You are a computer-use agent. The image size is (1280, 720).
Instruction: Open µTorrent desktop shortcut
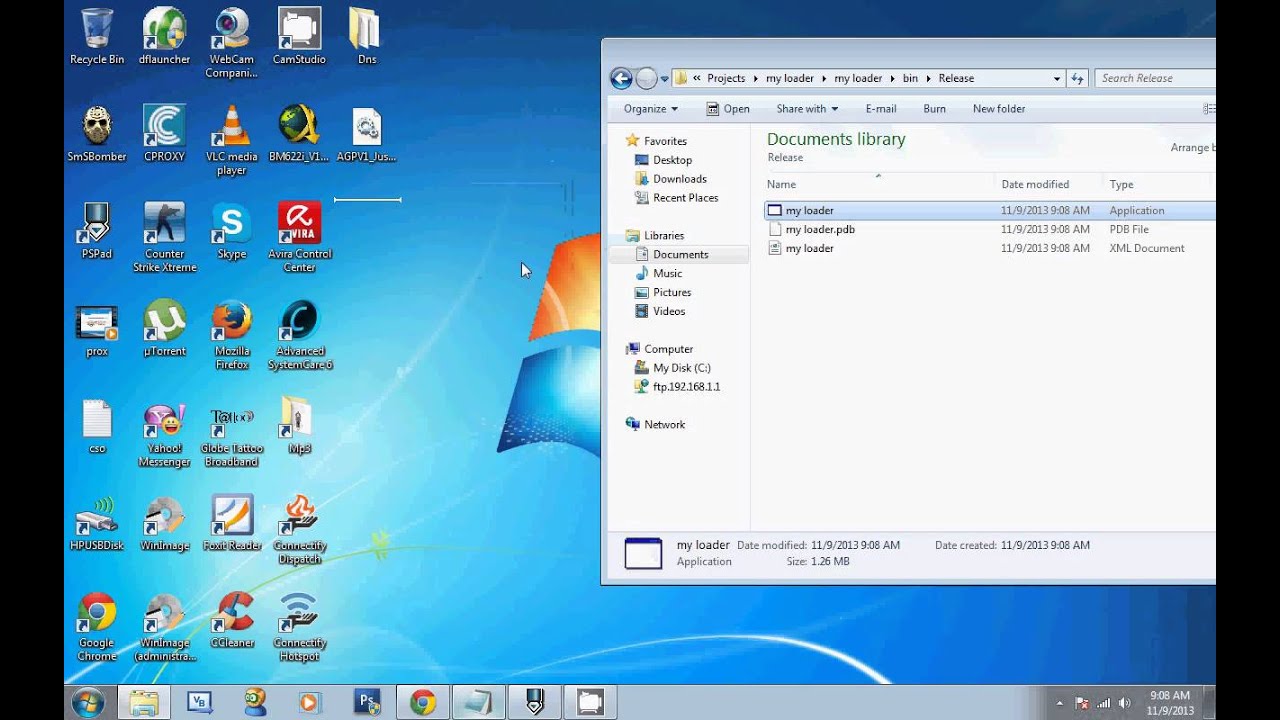165,328
